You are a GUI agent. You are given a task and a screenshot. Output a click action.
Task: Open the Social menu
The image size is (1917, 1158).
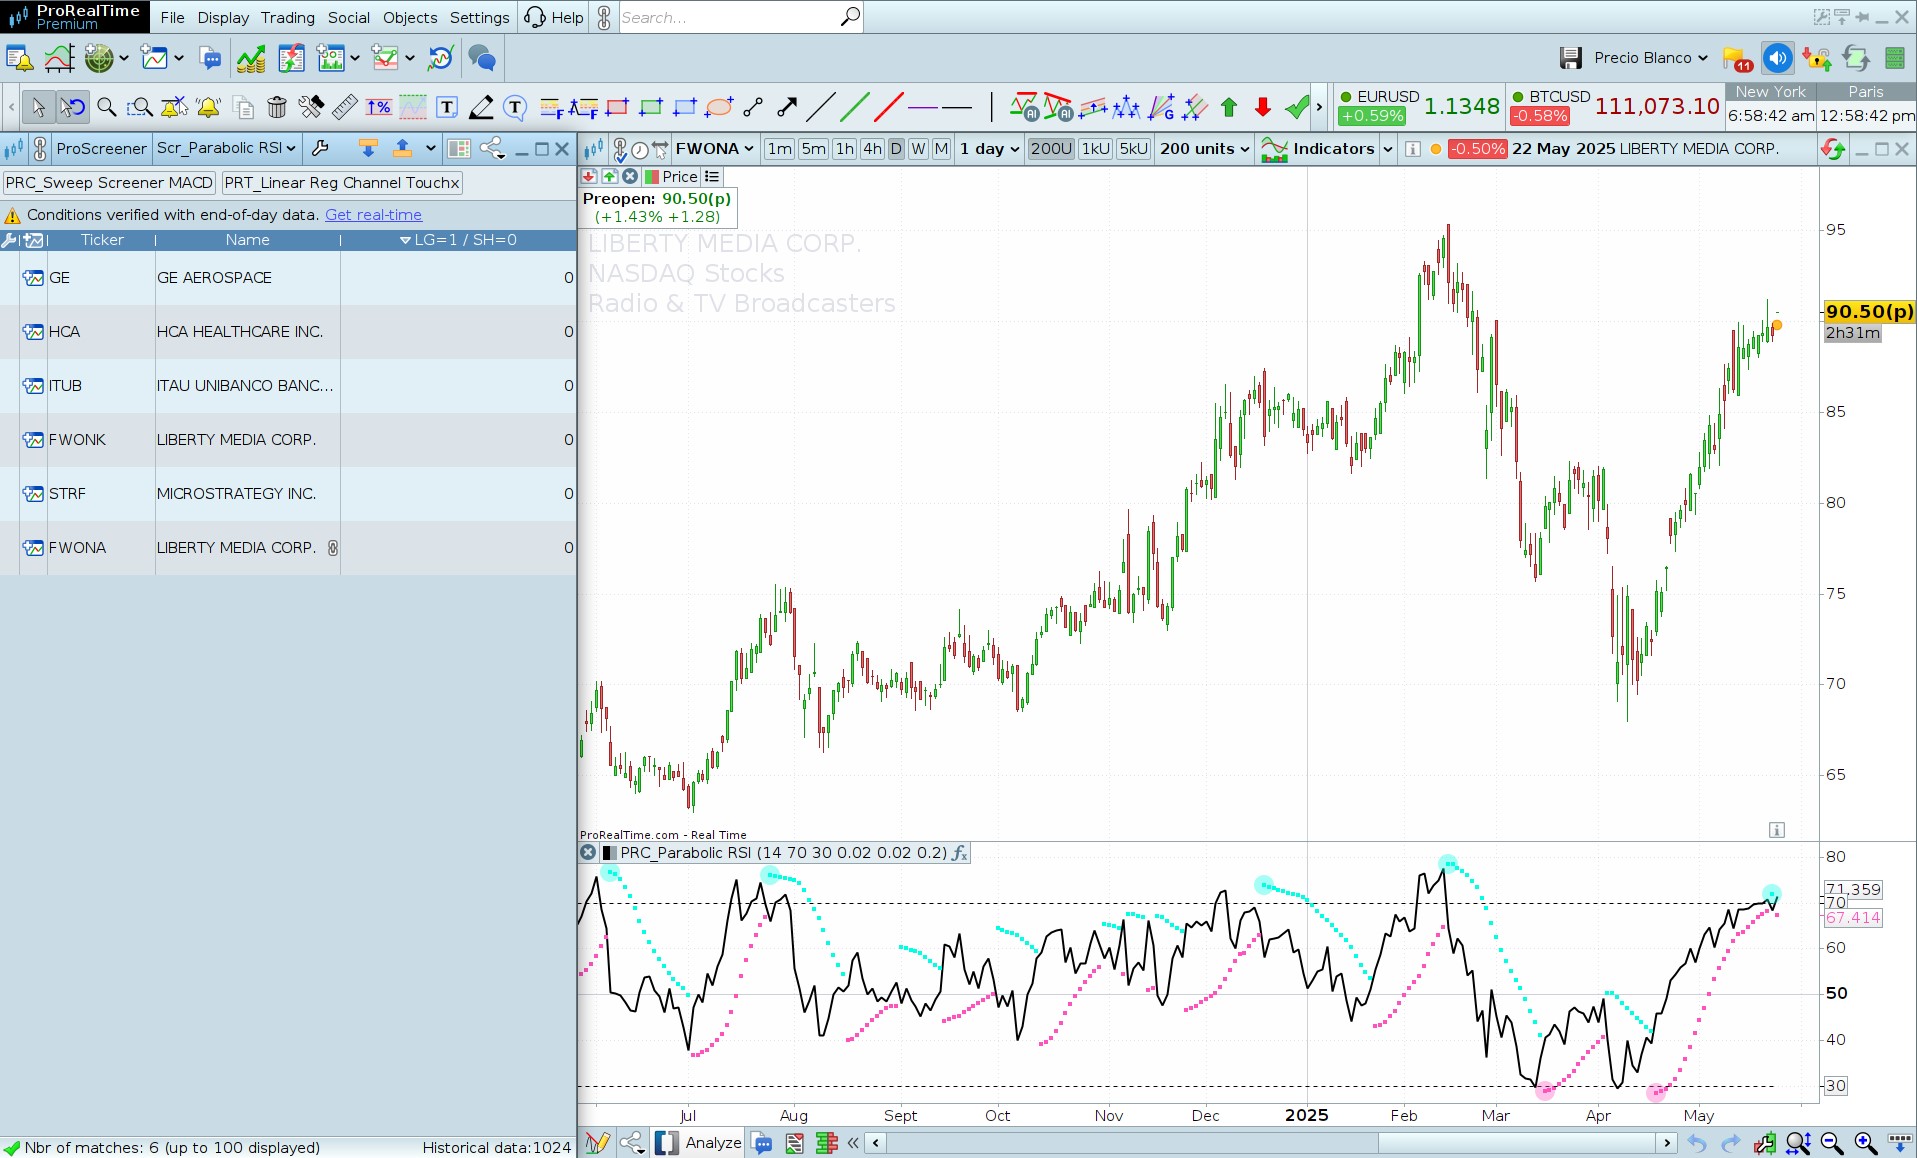349,17
